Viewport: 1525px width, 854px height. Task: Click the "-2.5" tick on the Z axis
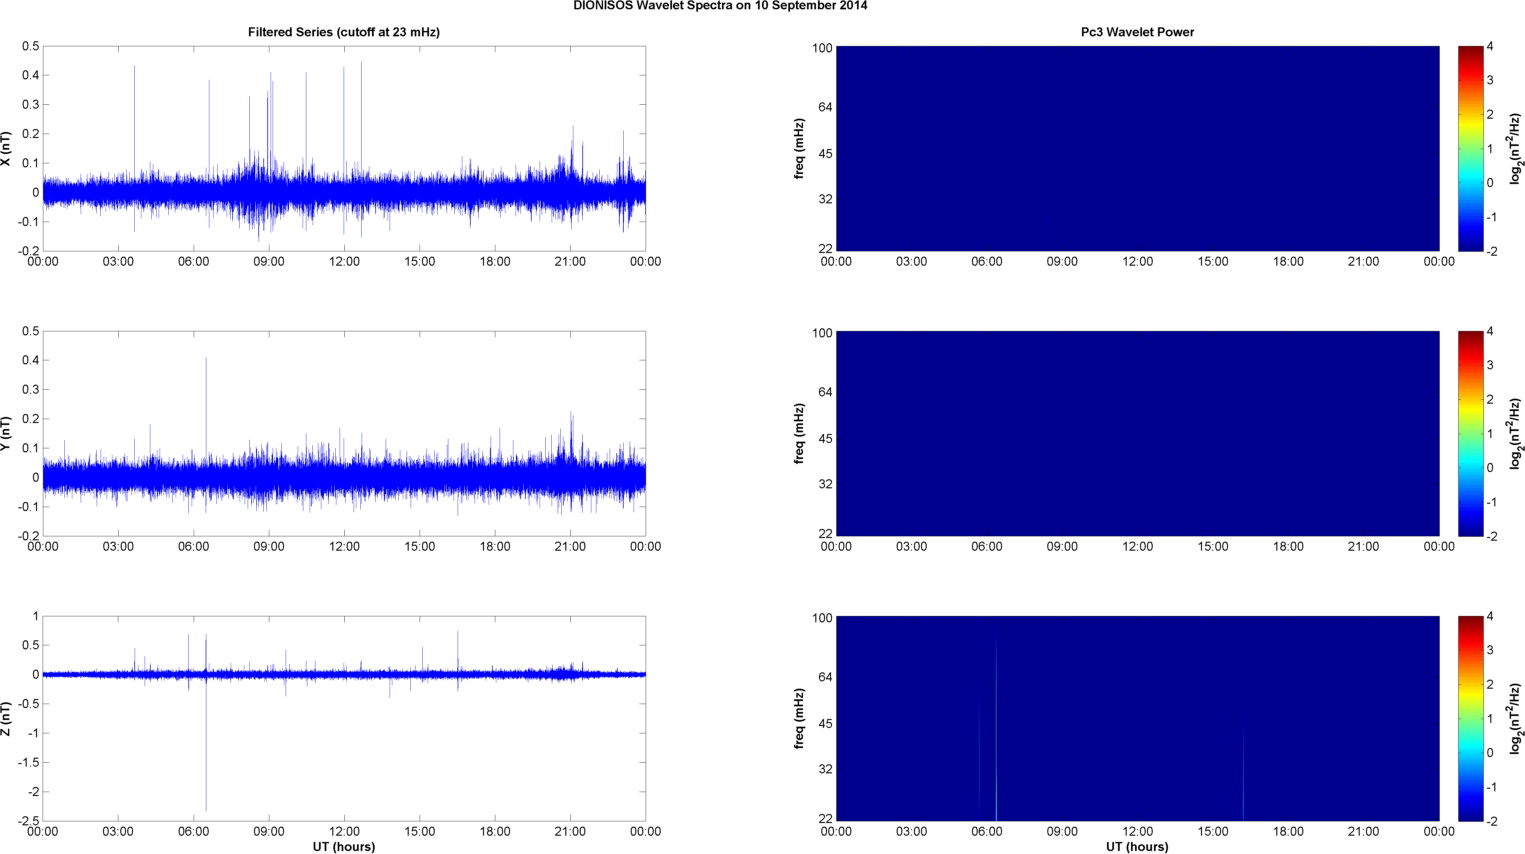(x=29, y=821)
